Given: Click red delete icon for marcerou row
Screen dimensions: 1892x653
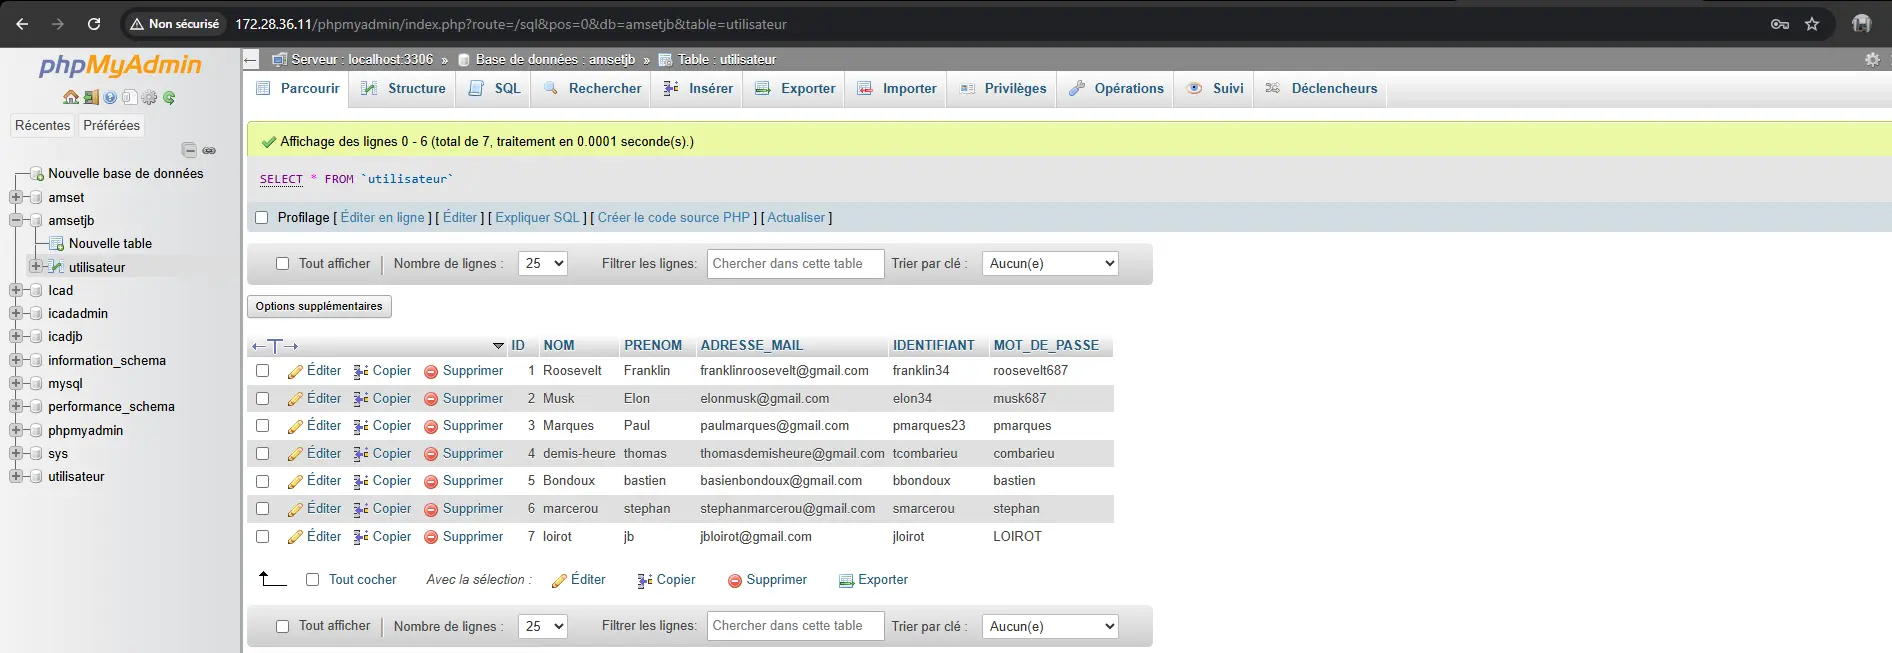Looking at the screenshot, I should [x=431, y=509].
